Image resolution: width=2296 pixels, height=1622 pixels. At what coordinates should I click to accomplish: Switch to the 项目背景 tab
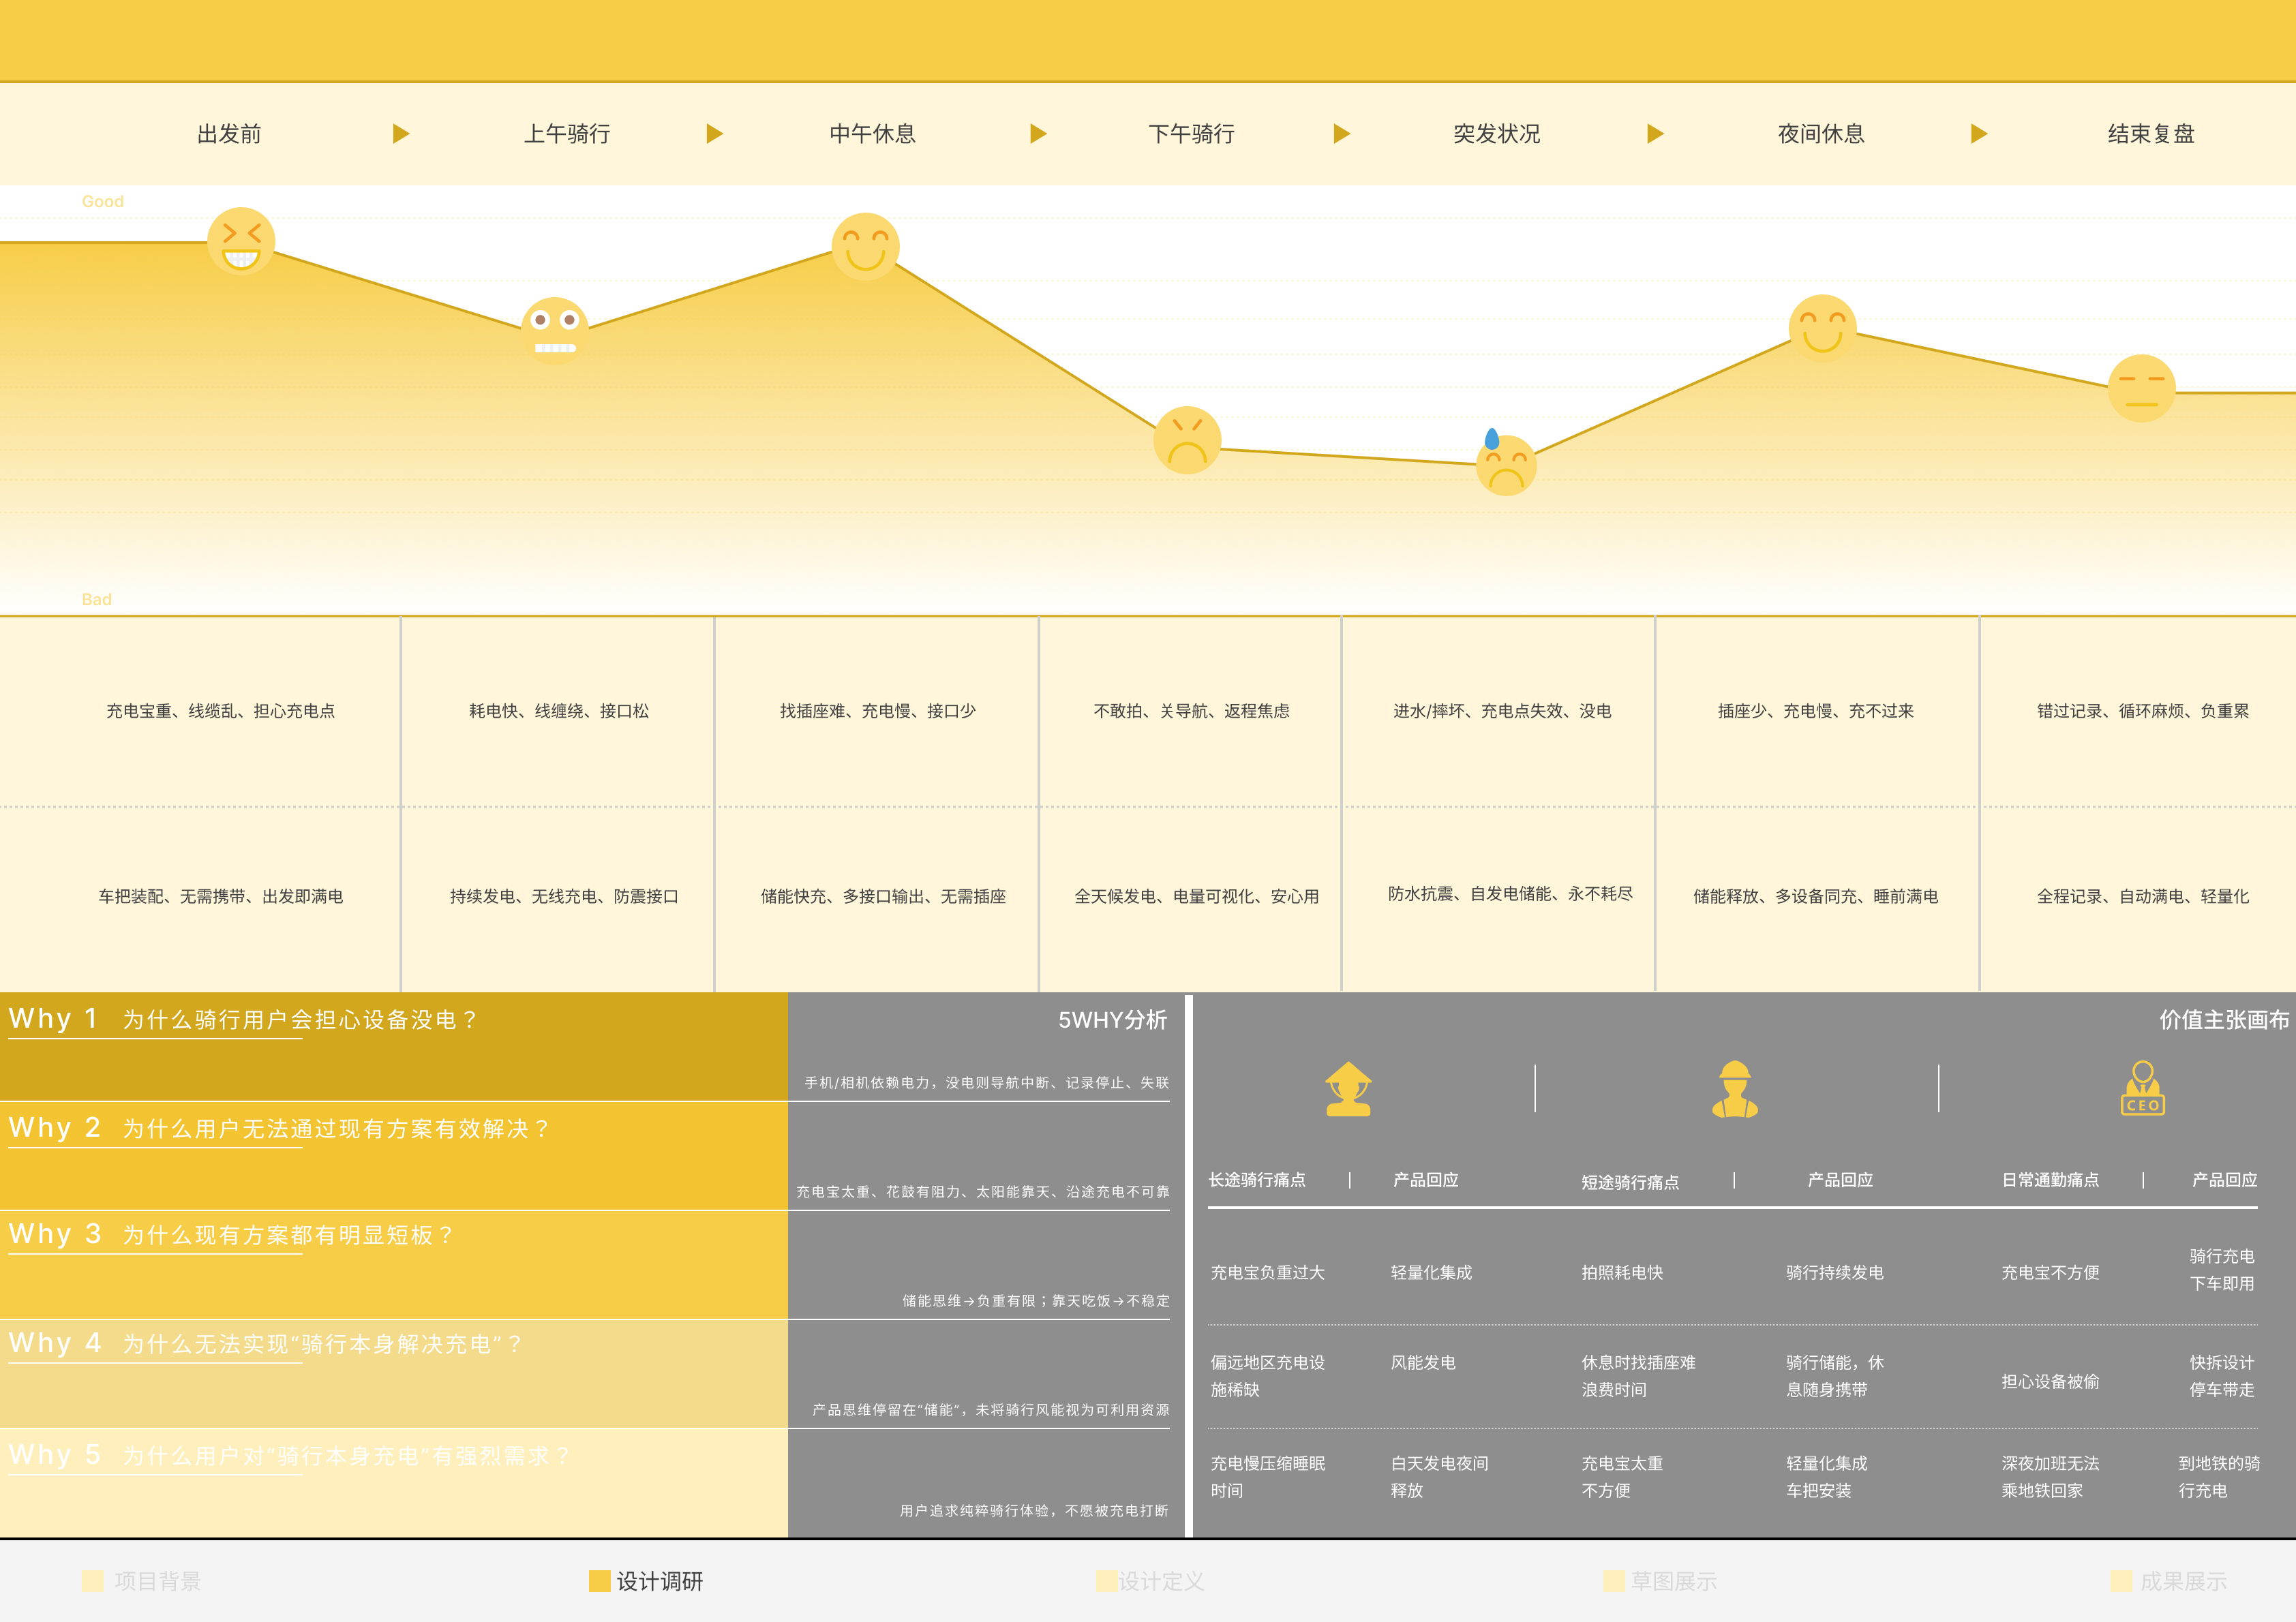tap(157, 1581)
